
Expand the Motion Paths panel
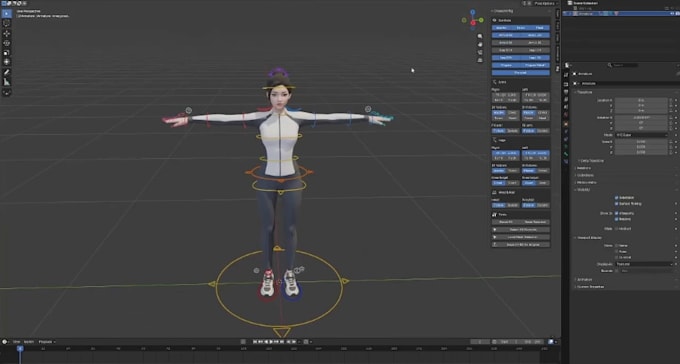[586, 182]
